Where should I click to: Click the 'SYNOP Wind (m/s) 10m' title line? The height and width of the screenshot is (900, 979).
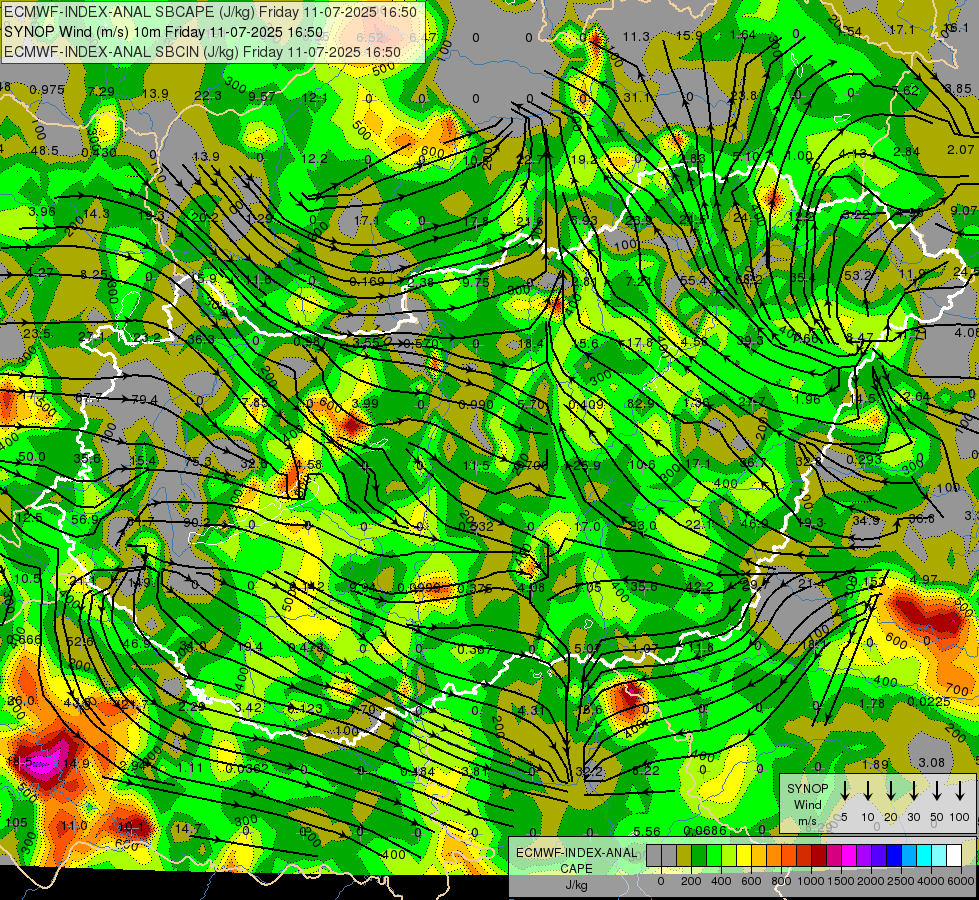[x=164, y=32]
